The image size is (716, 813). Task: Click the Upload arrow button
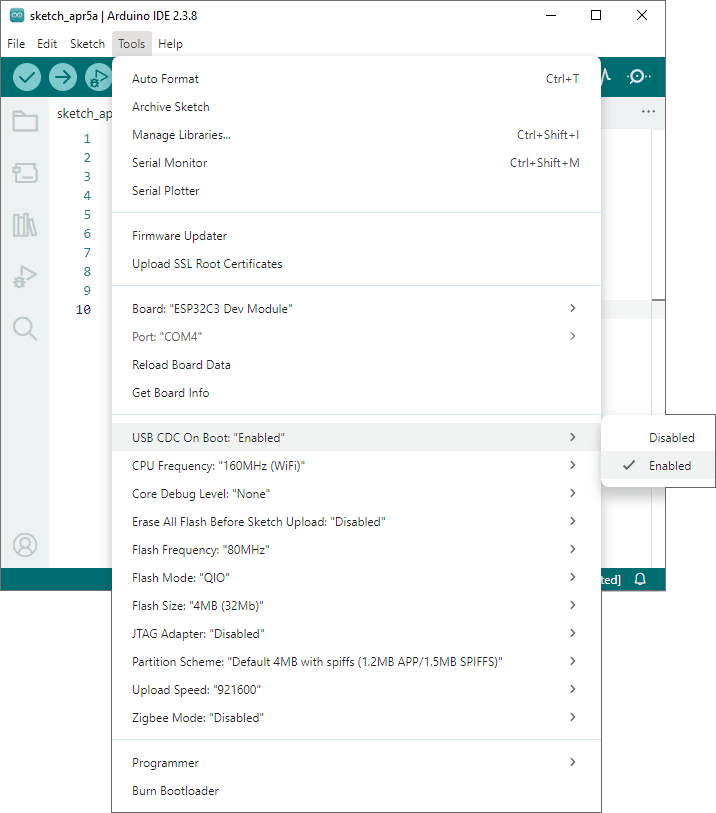click(x=63, y=77)
